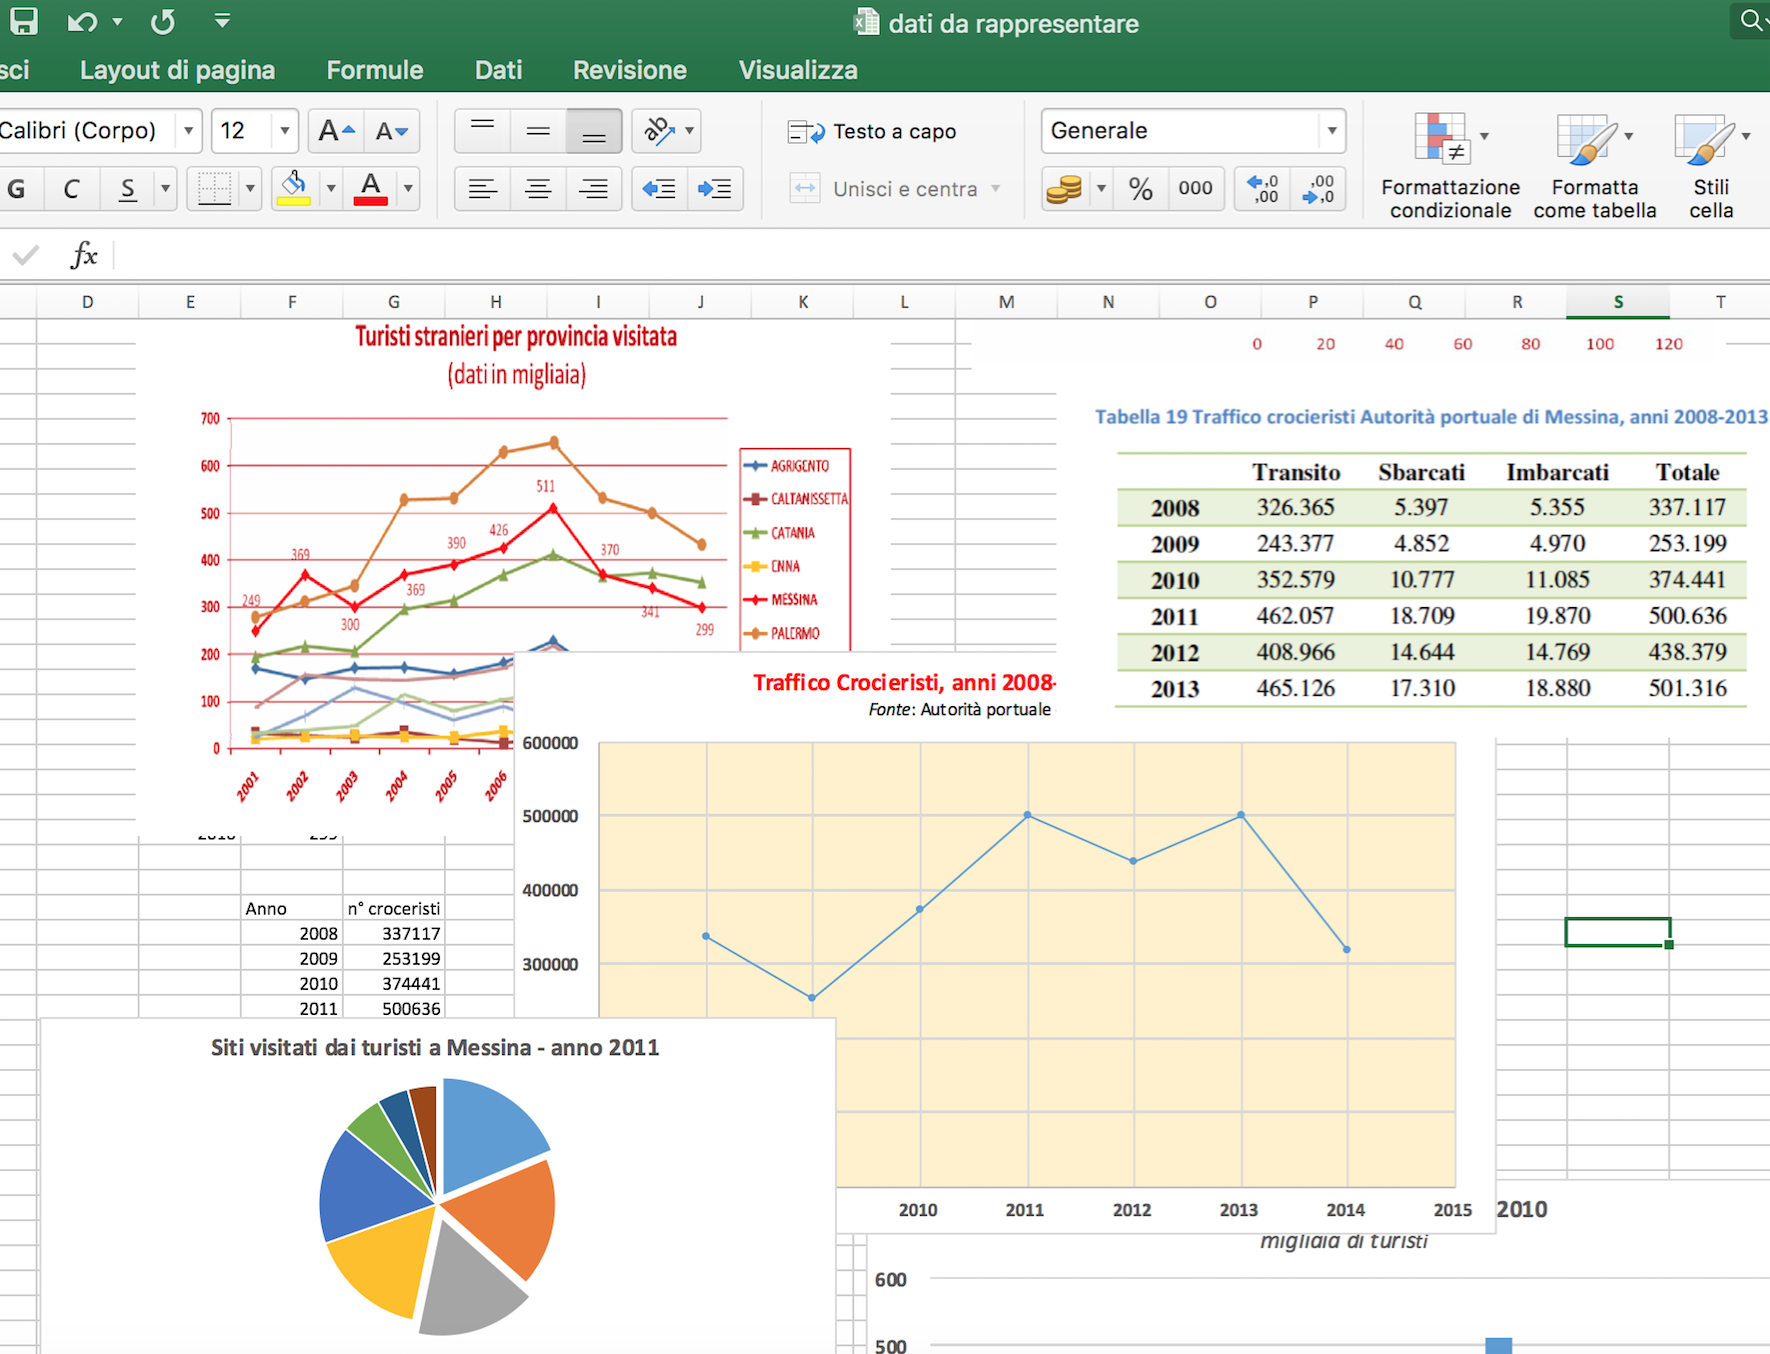This screenshot has height=1354, width=1770.
Task: Click the decrease indent icon
Action: [660, 189]
